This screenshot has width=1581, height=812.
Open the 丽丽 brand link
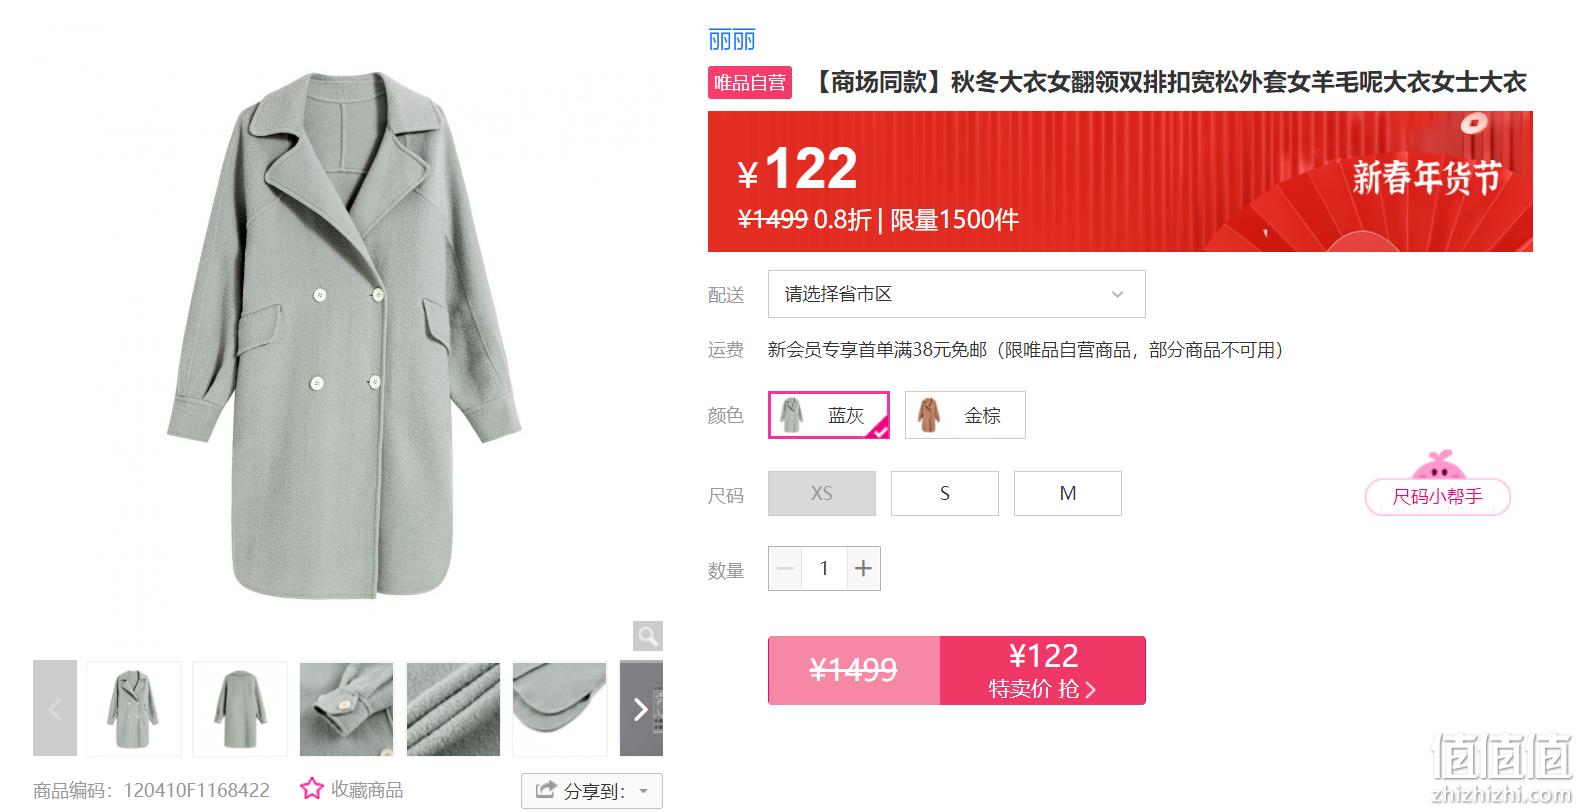(732, 40)
